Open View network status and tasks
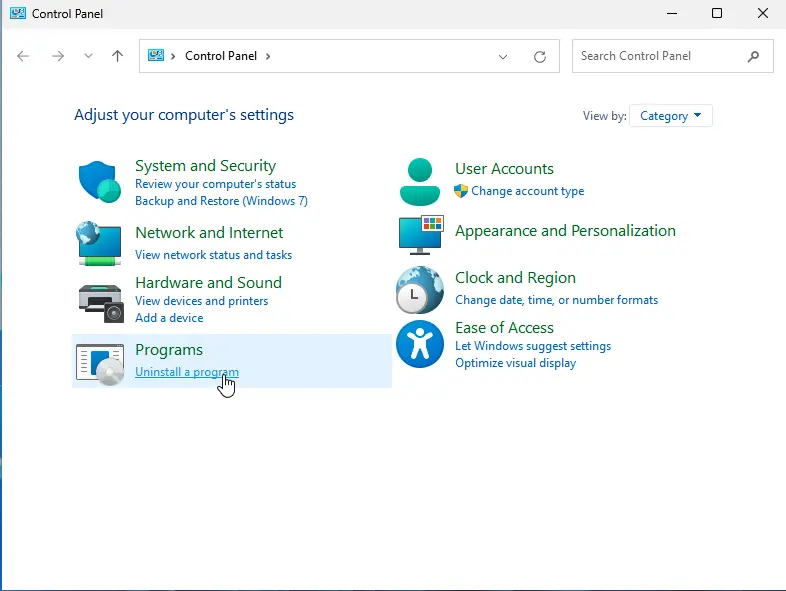 point(213,255)
